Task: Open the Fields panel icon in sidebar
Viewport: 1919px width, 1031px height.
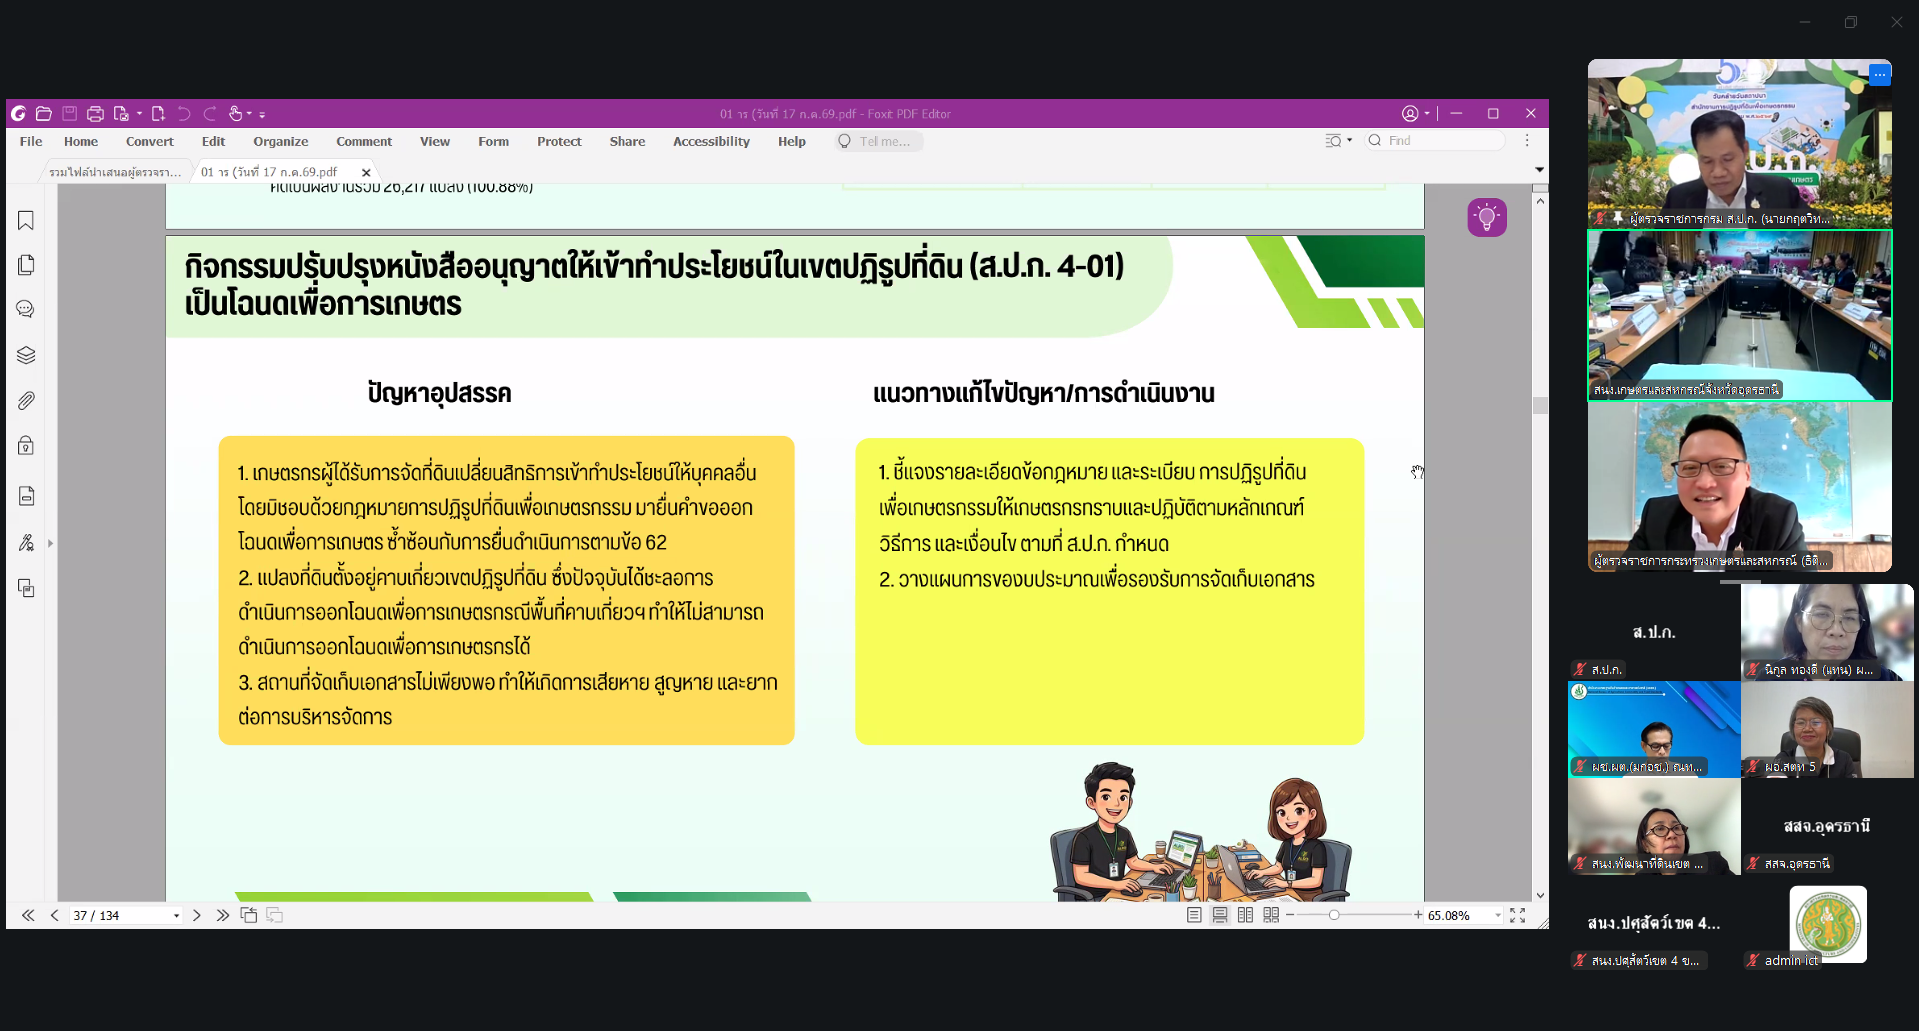Action: tap(26, 496)
